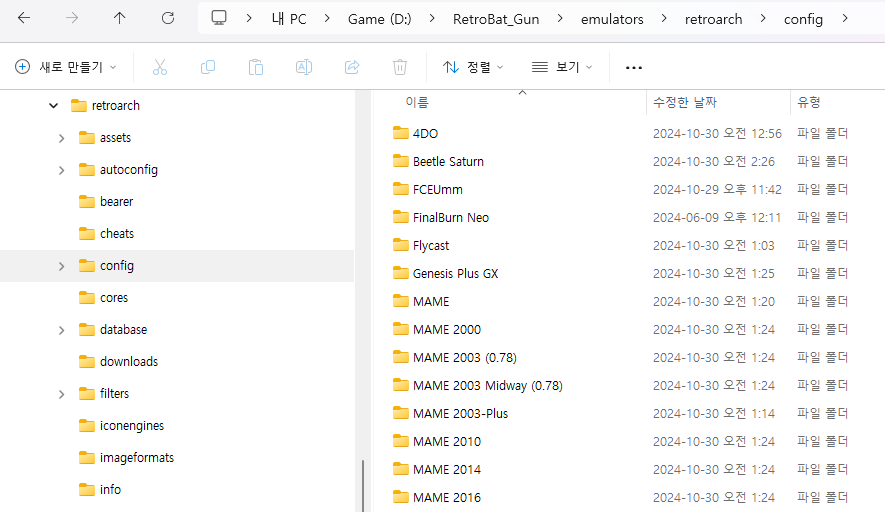Screen dimensions: 885x512
Task: Refresh the current folder view
Action: [x=168, y=18]
